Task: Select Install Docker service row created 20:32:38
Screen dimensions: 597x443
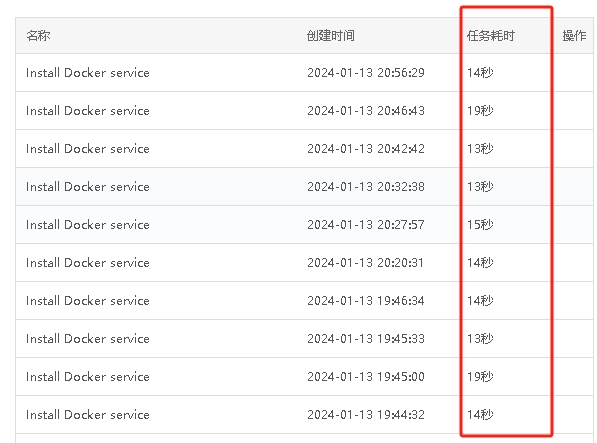Action: tap(304, 186)
